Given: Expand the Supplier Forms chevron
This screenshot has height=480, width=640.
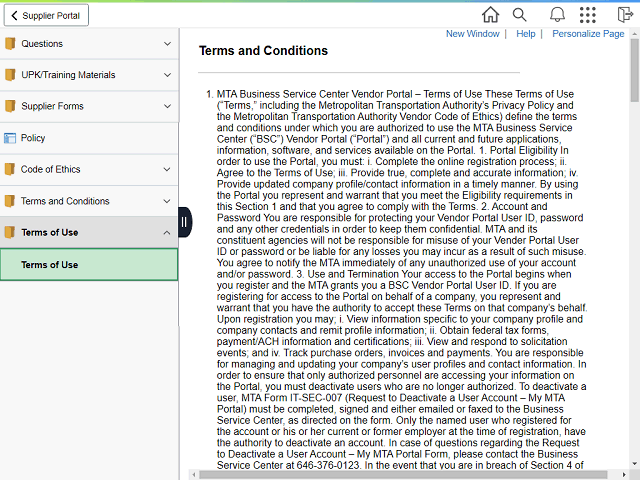Looking at the screenshot, I should point(167,106).
